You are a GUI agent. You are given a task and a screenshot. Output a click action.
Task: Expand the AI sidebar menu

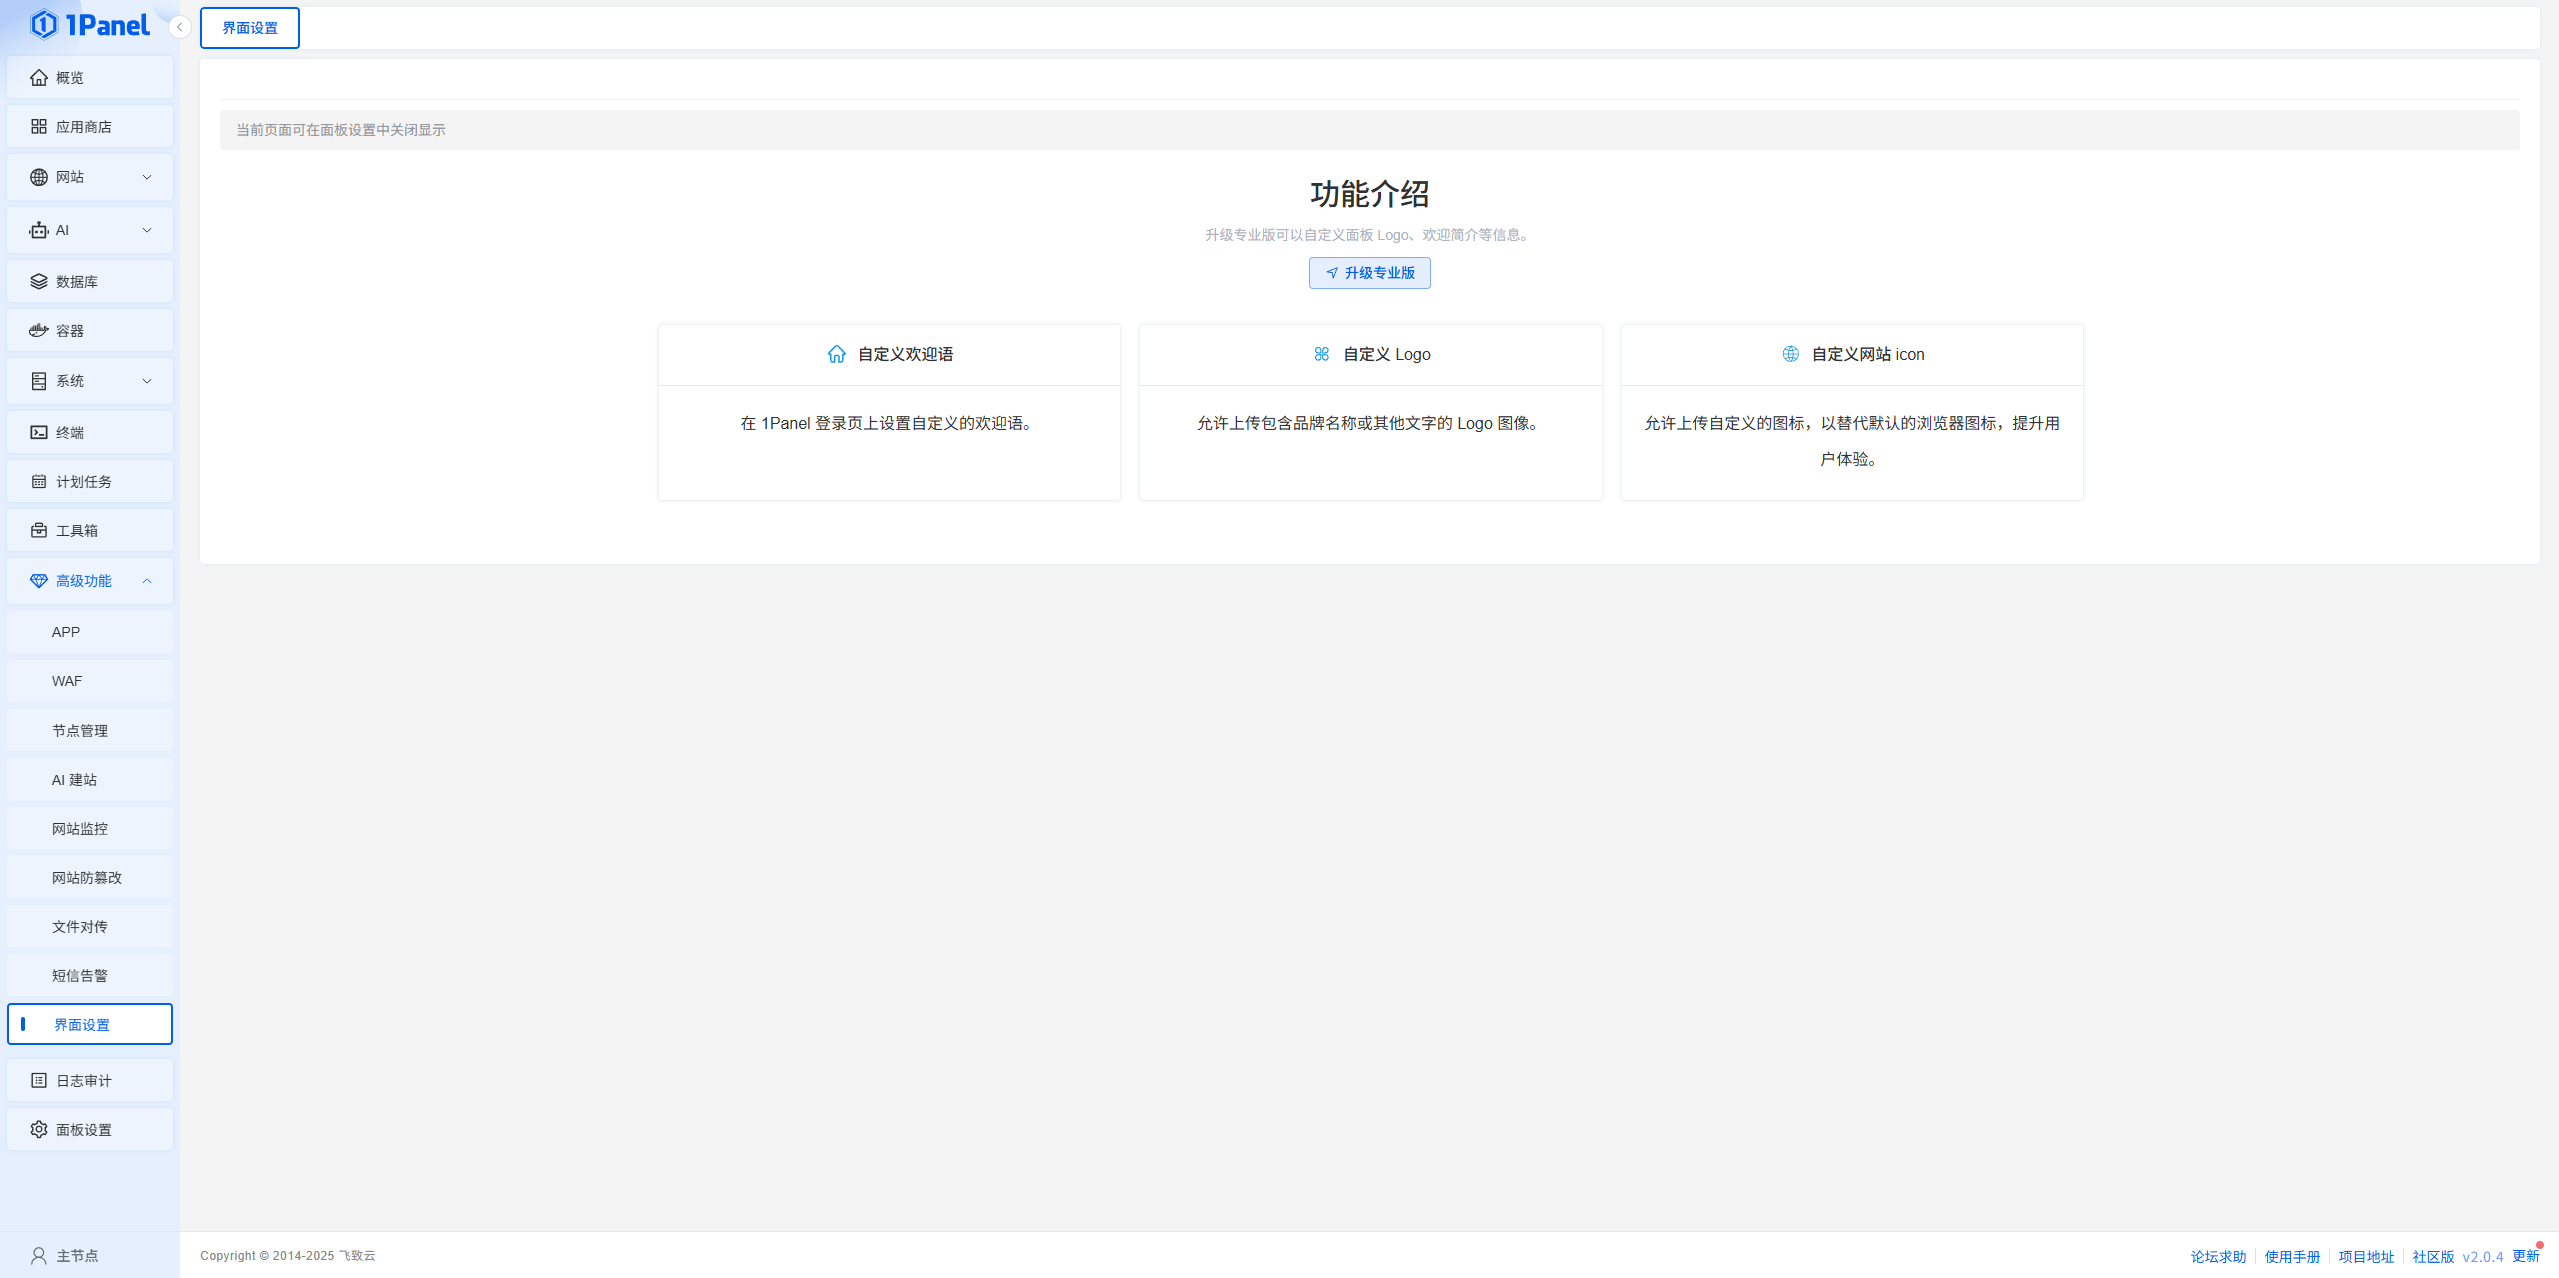pyautogui.click(x=89, y=230)
